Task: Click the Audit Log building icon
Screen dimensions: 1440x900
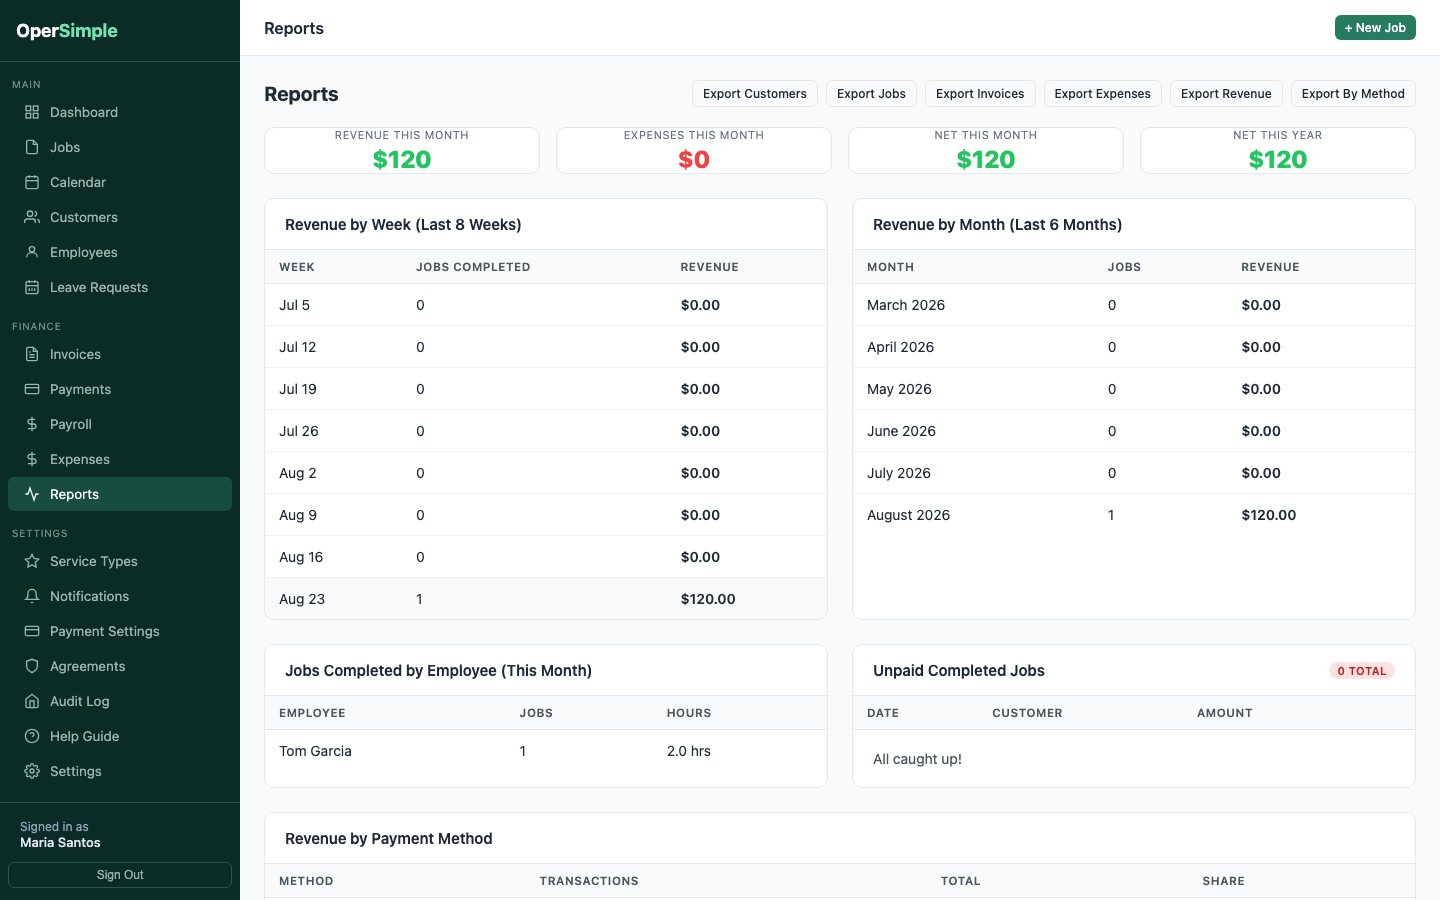Action: pyautogui.click(x=32, y=701)
